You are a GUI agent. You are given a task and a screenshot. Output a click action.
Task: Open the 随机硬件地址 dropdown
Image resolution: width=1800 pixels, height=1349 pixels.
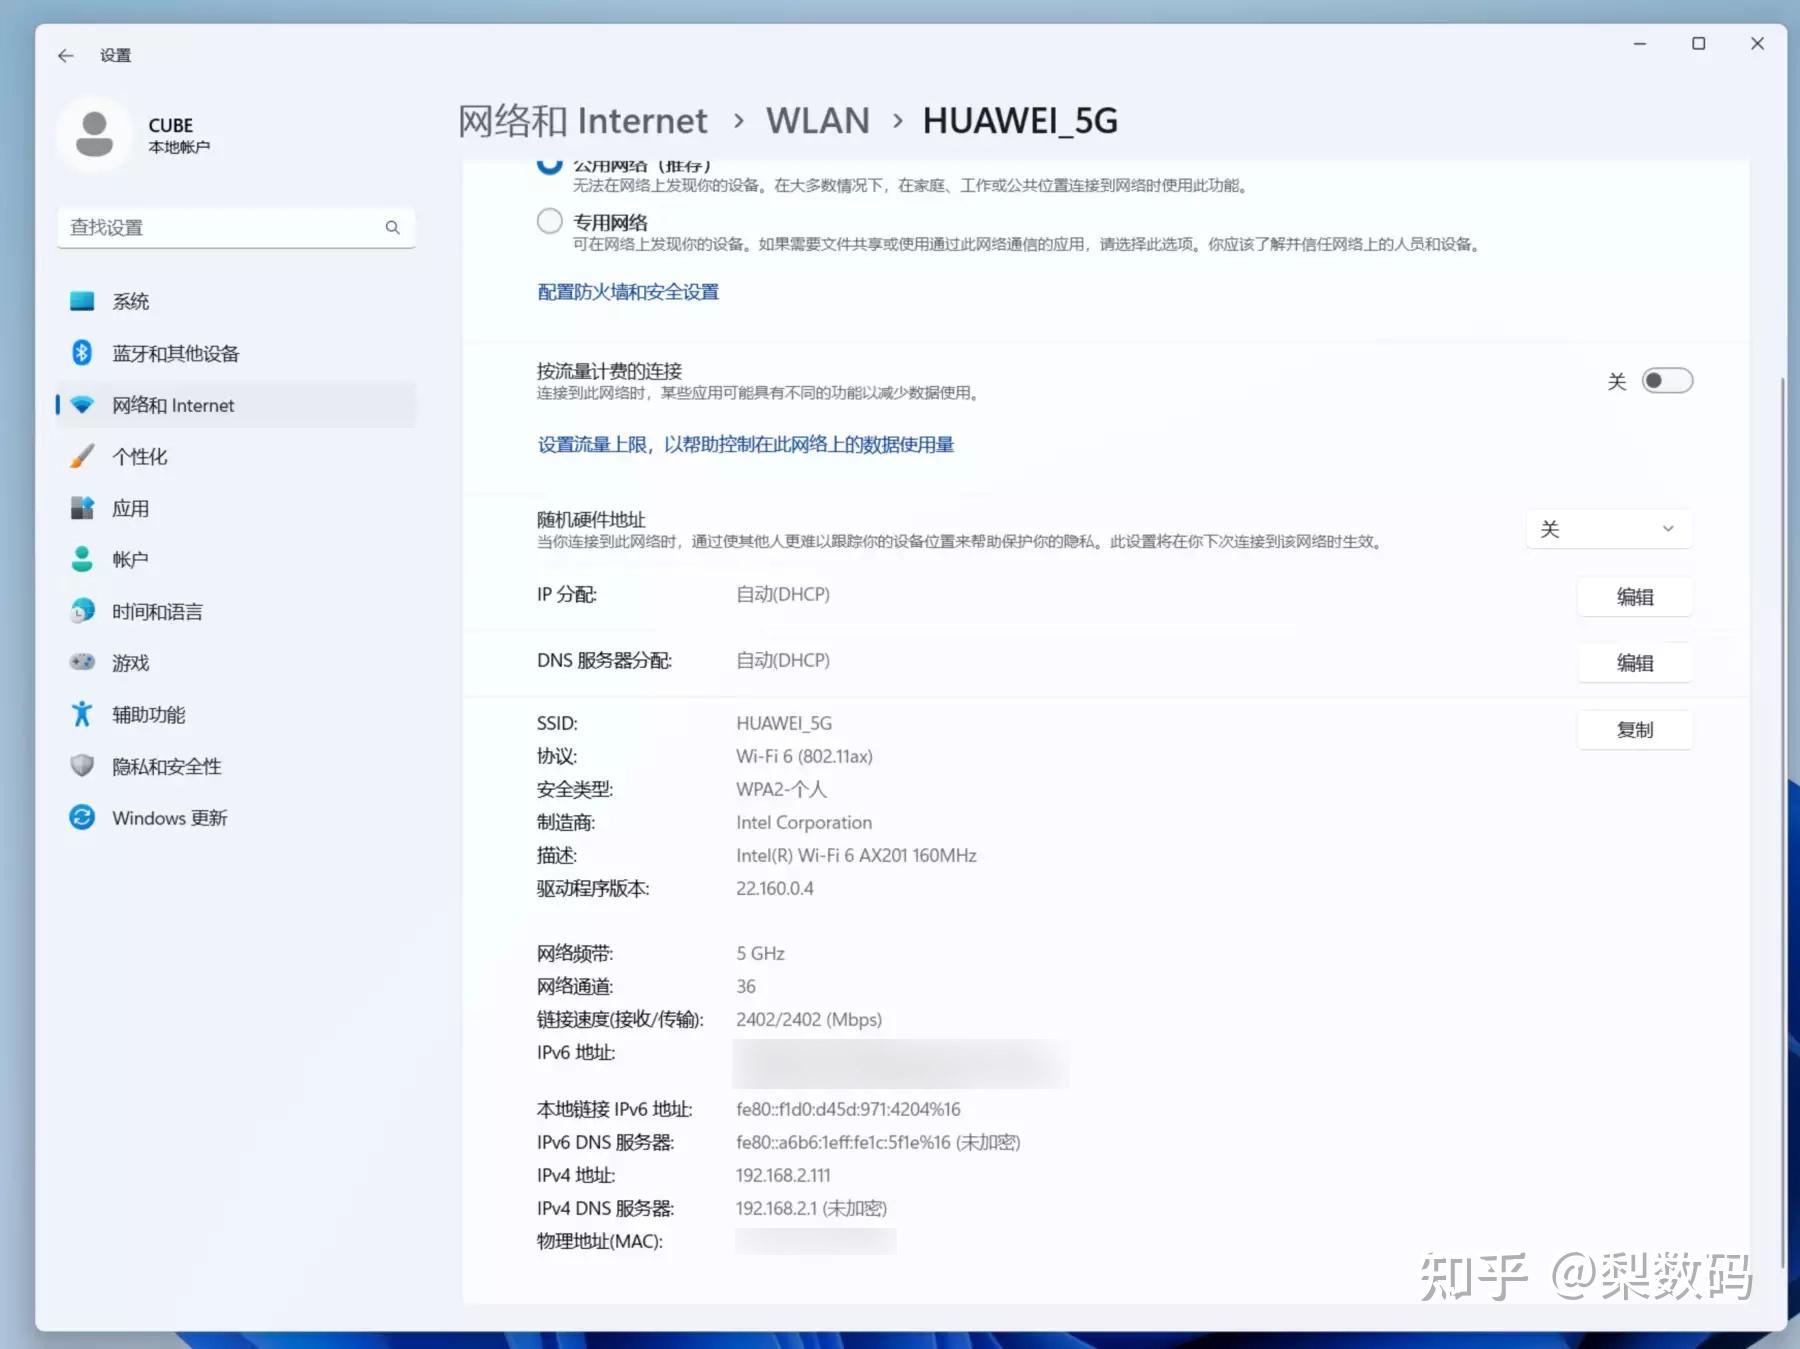click(1608, 528)
